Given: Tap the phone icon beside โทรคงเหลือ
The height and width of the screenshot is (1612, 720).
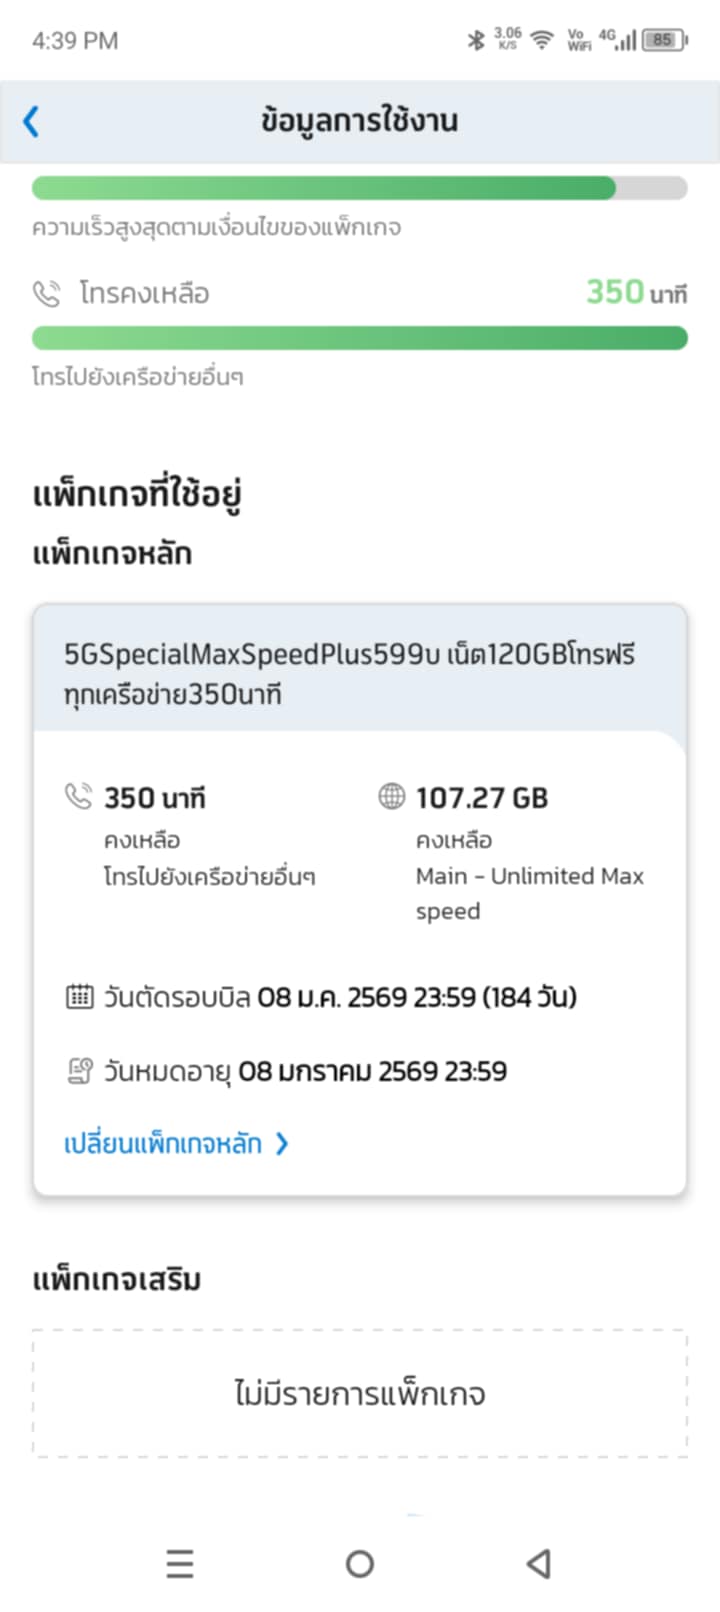Looking at the screenshot, I should (46, 293).
